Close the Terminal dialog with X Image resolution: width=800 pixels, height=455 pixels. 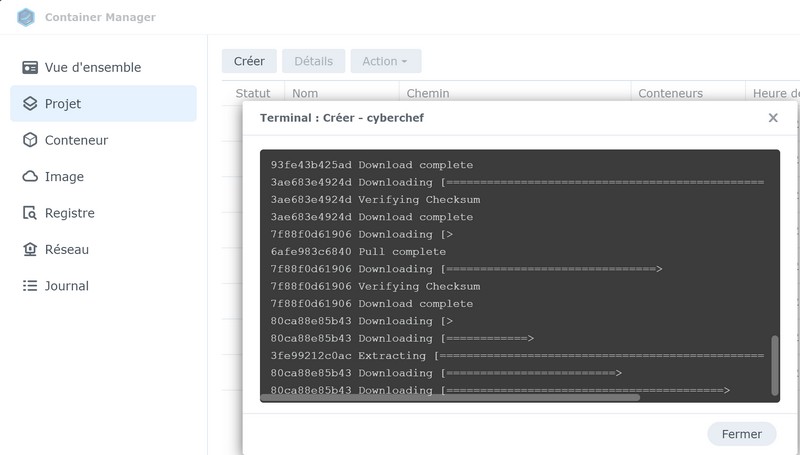pyautogui.click(x=773, y=118)
